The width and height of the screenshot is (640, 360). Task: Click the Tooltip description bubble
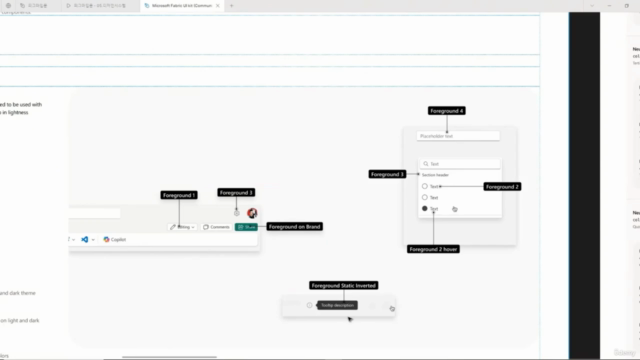tap(338, 305)
